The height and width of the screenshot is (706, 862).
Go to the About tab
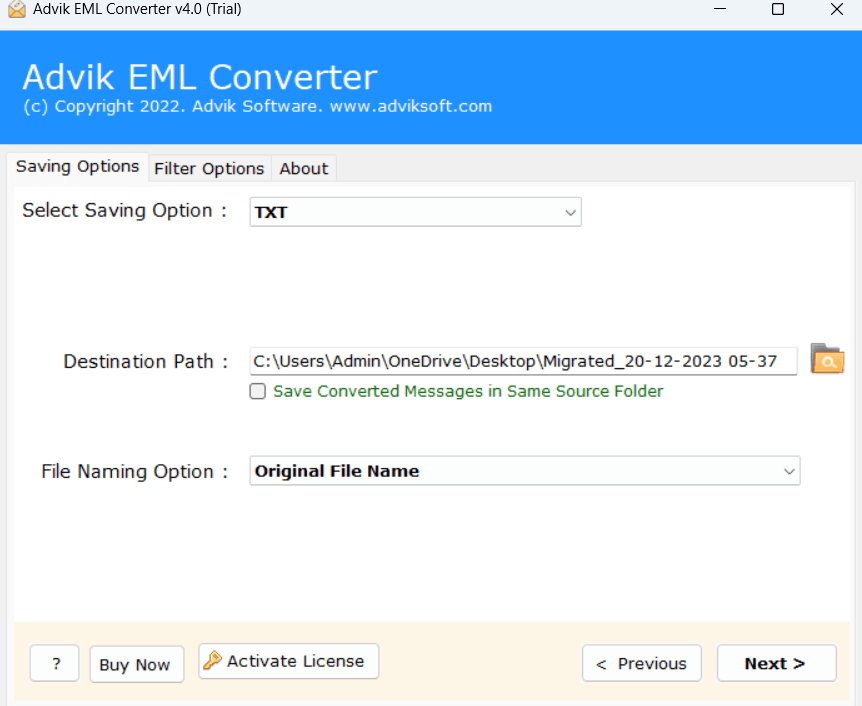click(x=303, y=168)
